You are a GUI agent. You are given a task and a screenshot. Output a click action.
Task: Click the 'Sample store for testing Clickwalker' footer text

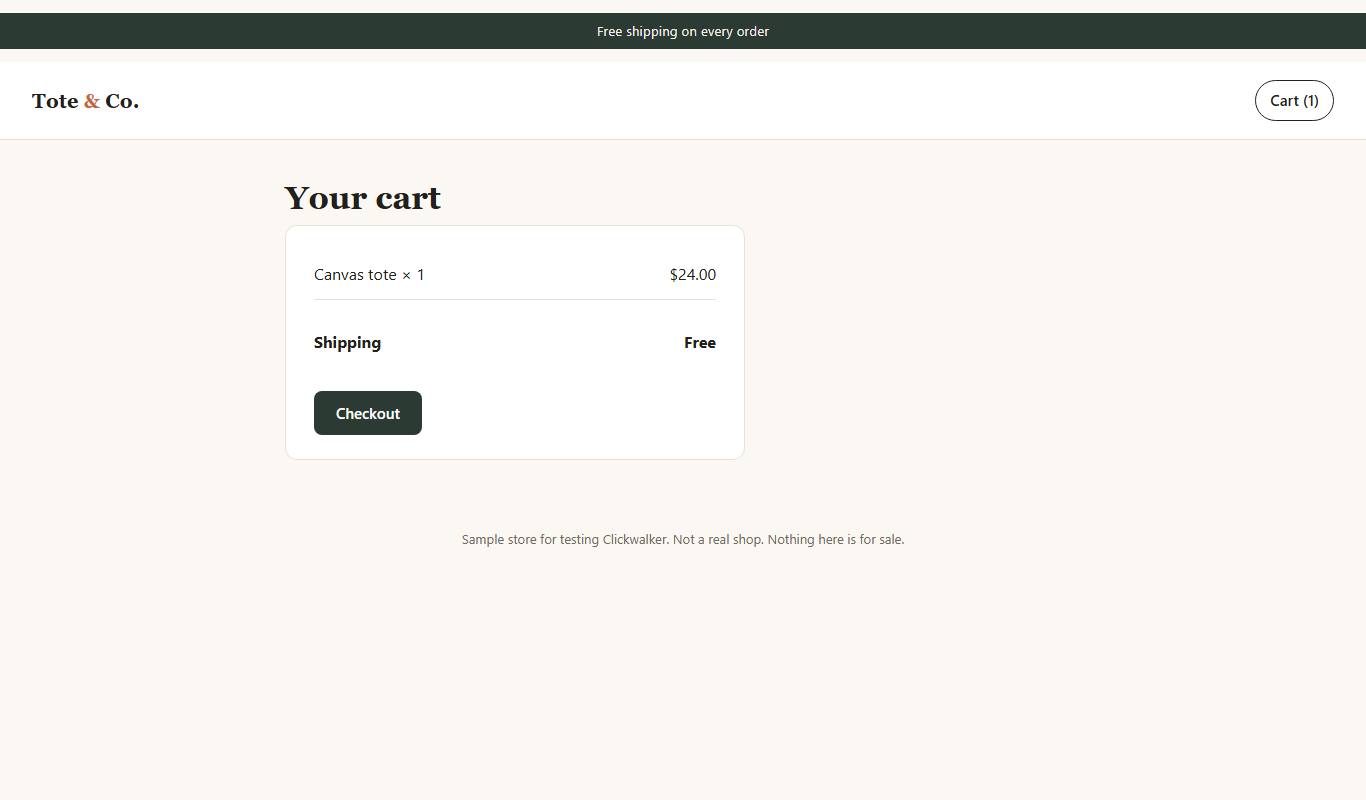click(x=683, y=539)
